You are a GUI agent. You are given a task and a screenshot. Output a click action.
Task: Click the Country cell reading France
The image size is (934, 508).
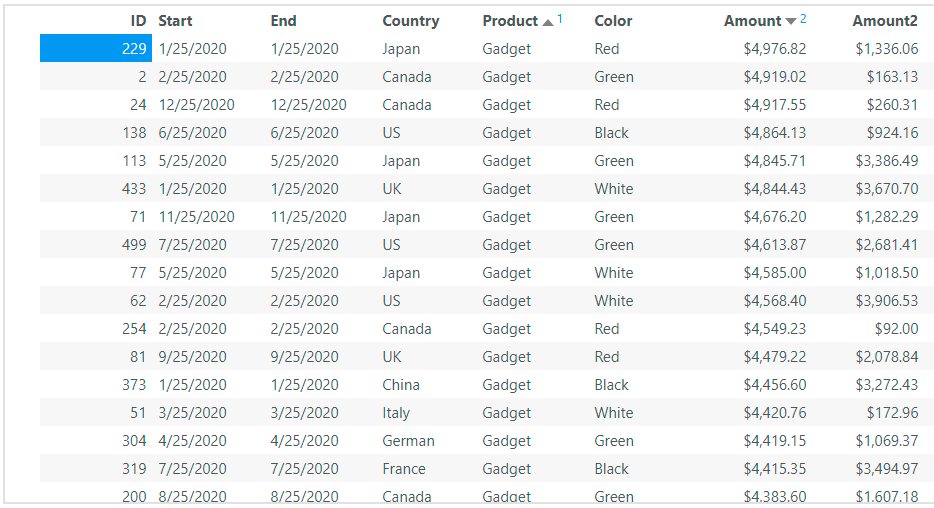pos(404,469)
